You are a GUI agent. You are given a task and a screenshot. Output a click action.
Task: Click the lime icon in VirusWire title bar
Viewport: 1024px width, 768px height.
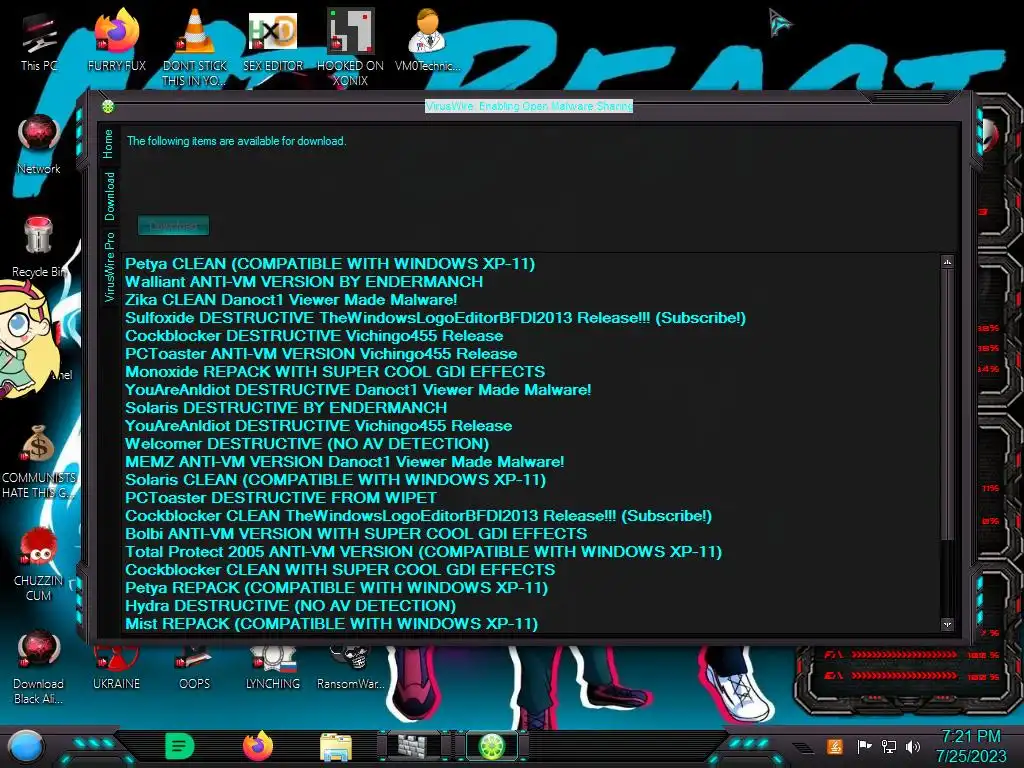point(108,106)
